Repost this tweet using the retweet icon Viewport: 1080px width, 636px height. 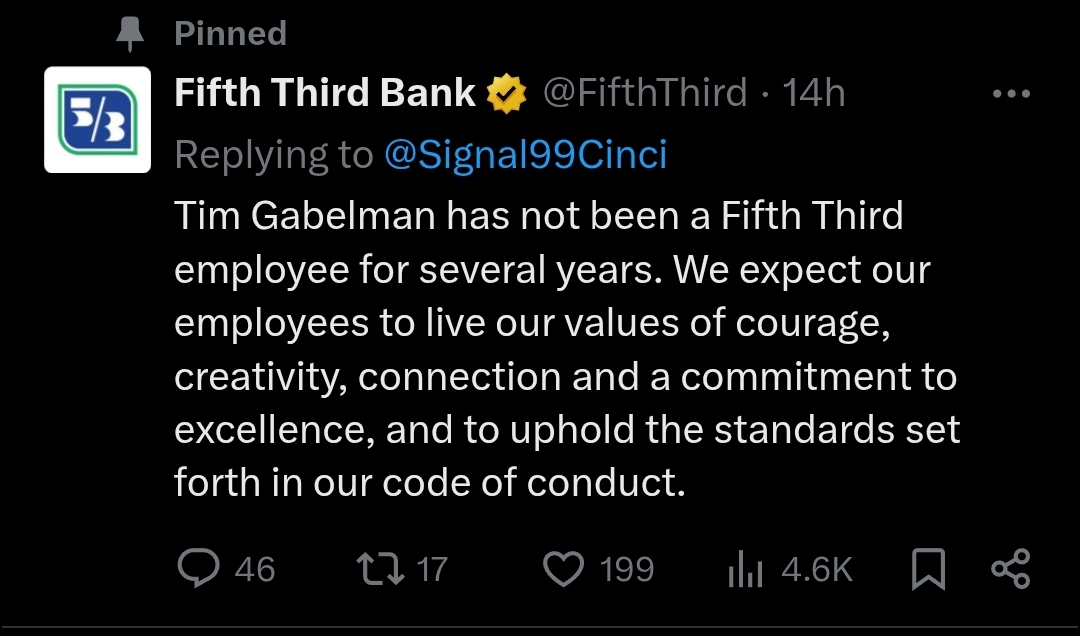(x=381, y=569)
